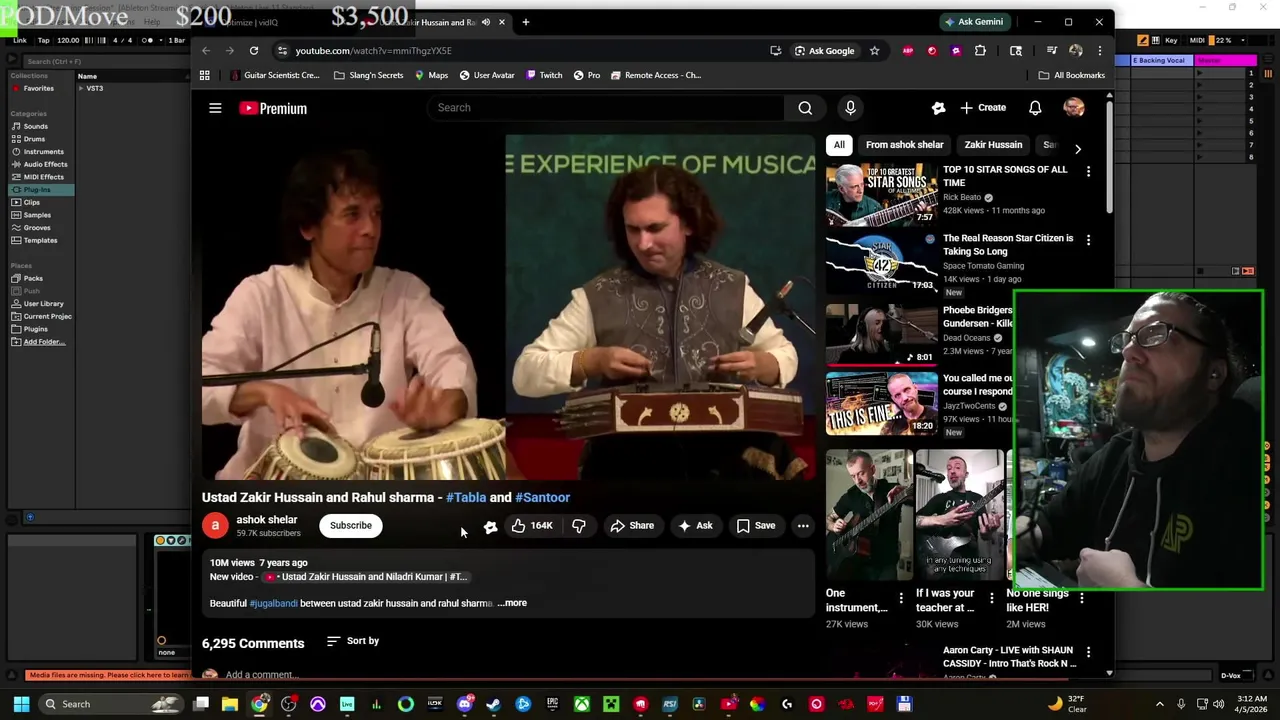Expand the description with ...more
The height and width of the screenshot is (720, 1280).
tap(512, 603)
